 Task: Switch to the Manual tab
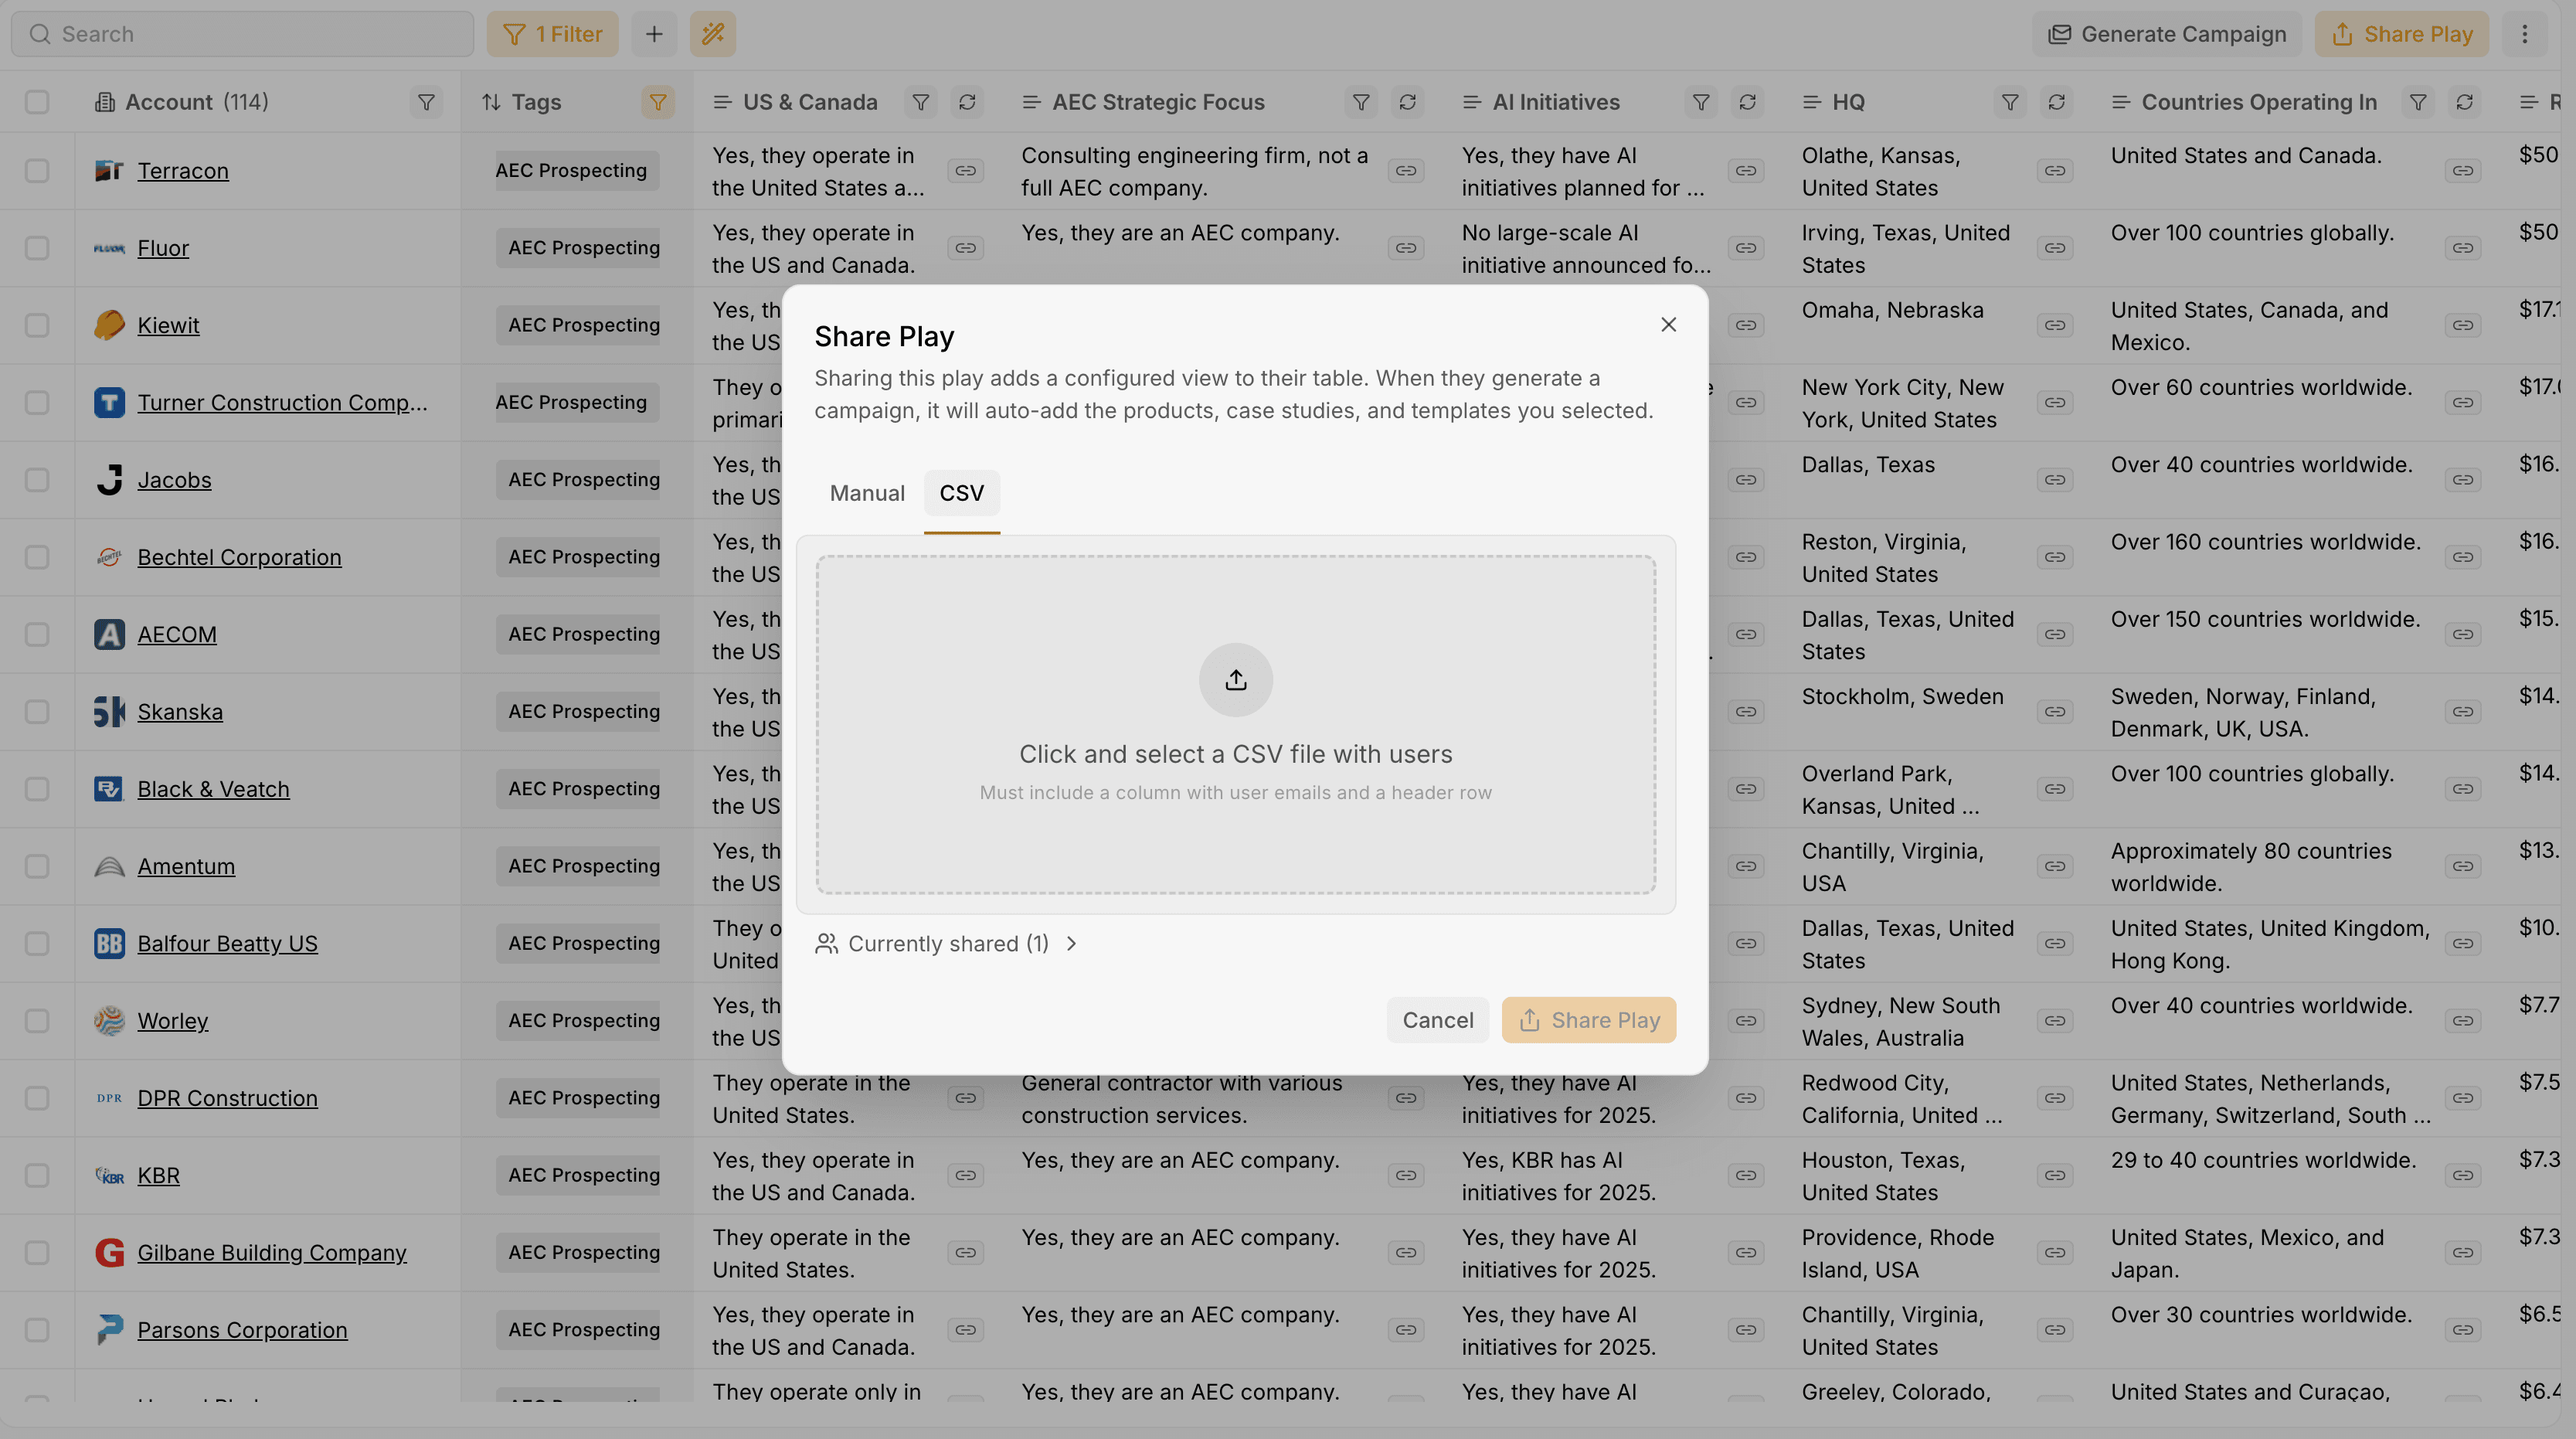click(x=866, y=493)
